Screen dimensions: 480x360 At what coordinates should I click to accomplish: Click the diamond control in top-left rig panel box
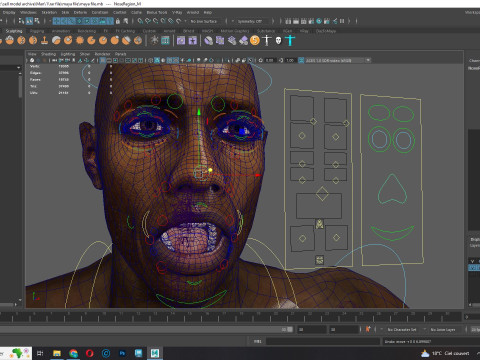click(313, 121)
